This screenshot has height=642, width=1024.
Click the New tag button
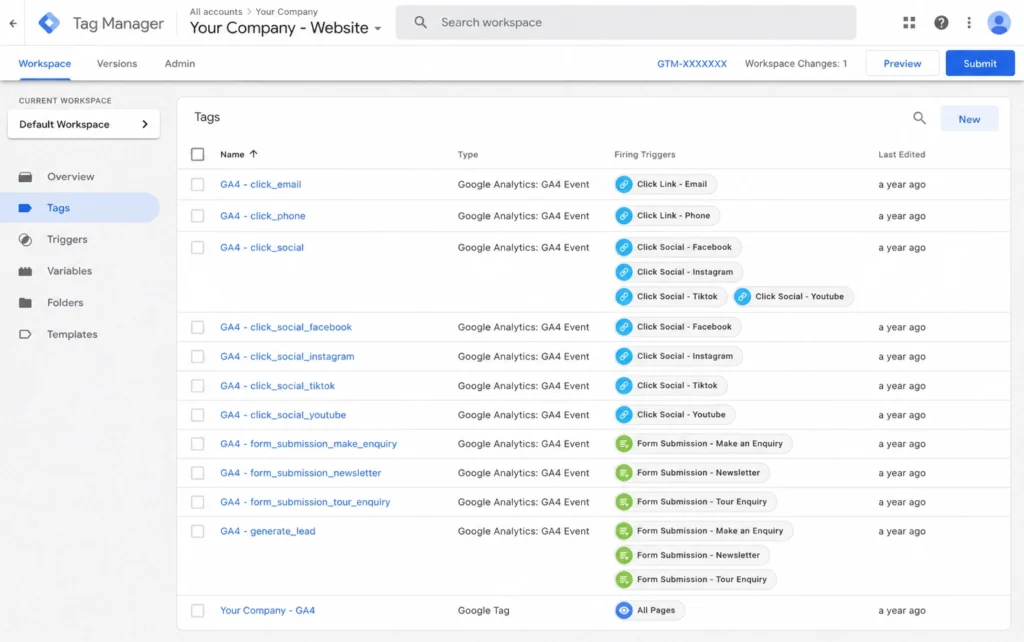point(969,119)
